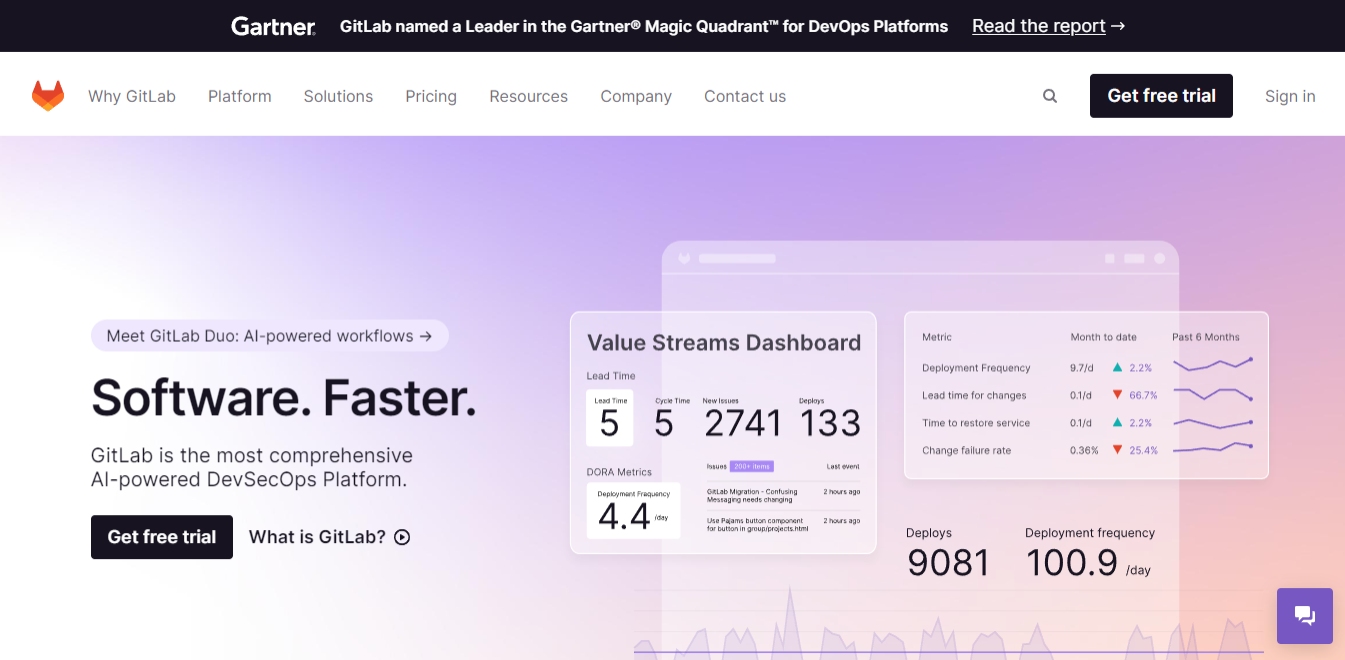Viewport: 1345px width, 660px height.
Task: Click the 'Software. Faster.' headline
Action: [284, 397]
